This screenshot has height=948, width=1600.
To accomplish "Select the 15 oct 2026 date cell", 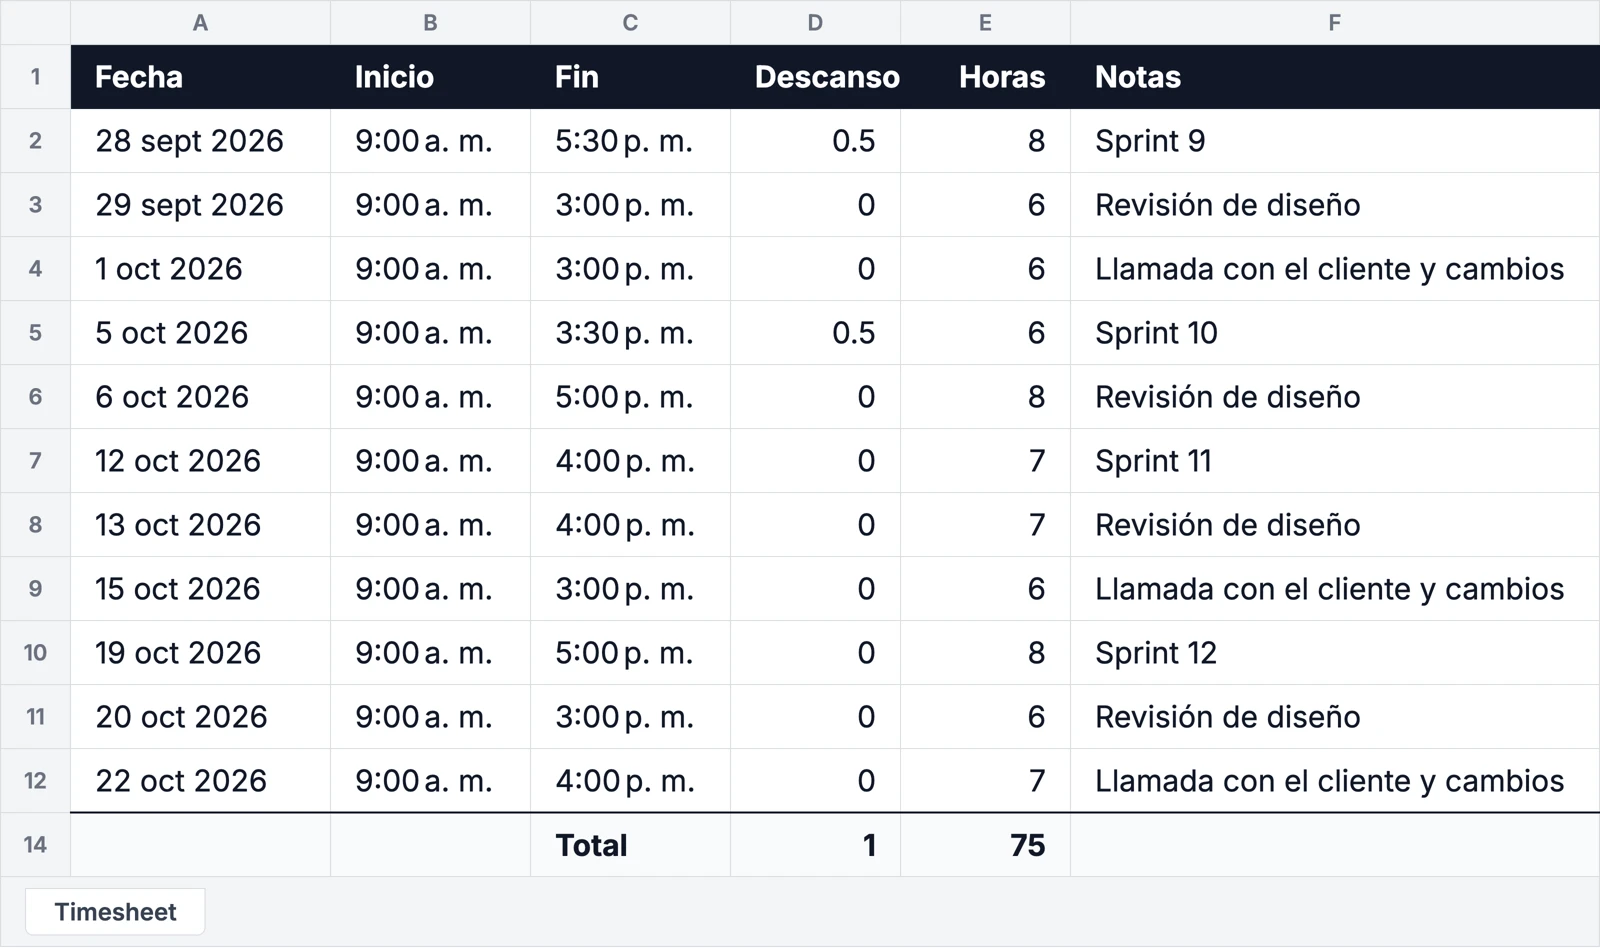I will tap(200, 589).
